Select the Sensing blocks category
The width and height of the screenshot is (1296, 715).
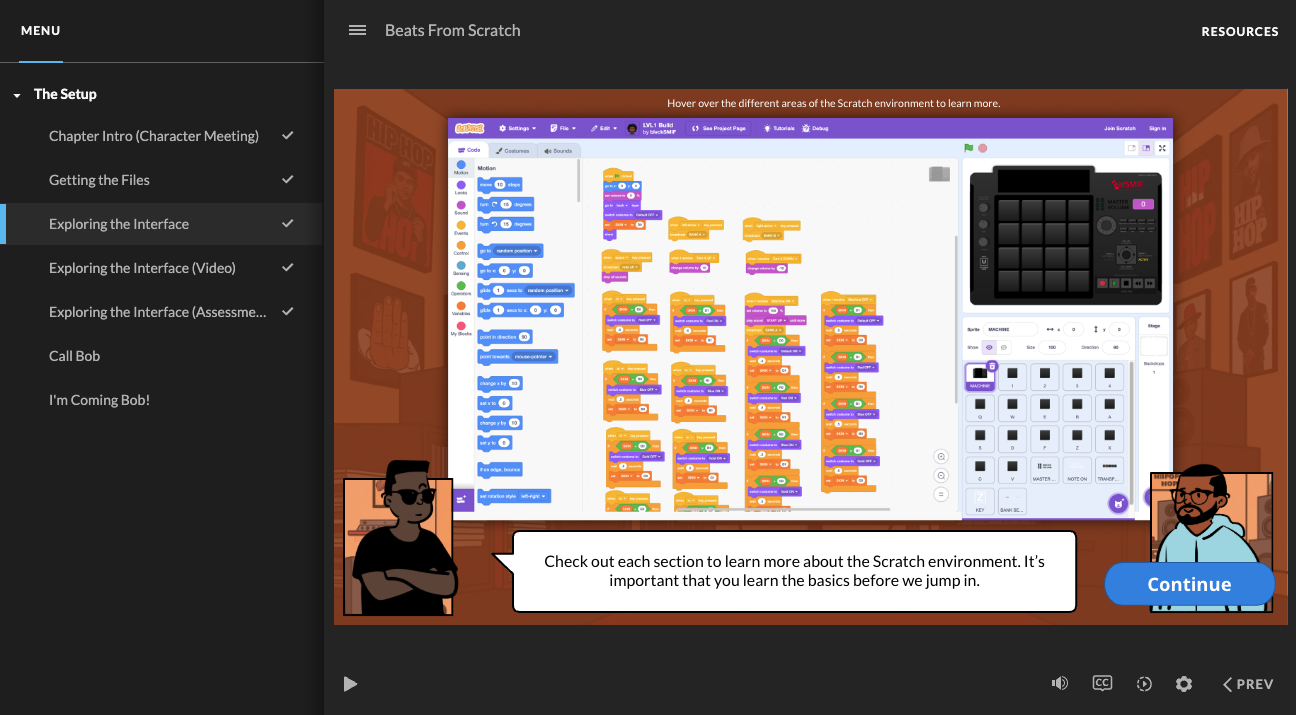coord(461,267)
